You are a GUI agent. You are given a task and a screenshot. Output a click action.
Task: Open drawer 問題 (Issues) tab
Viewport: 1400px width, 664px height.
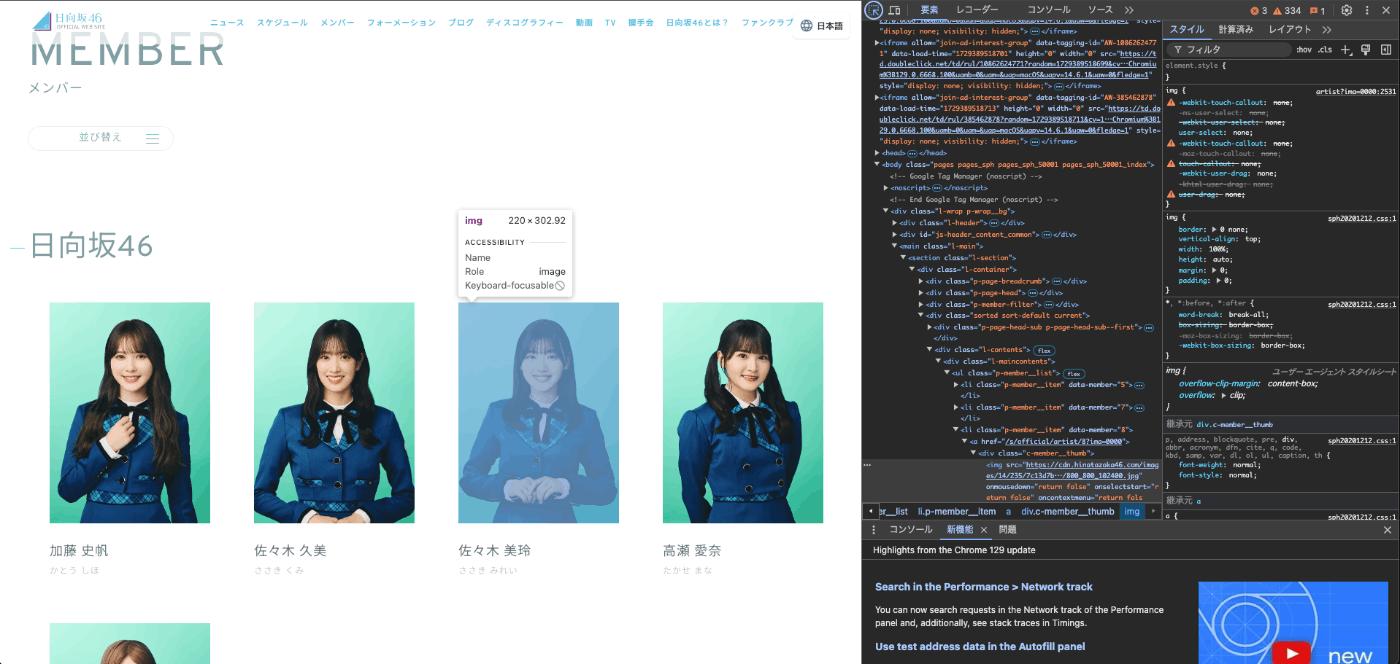tap(1007, 530)
